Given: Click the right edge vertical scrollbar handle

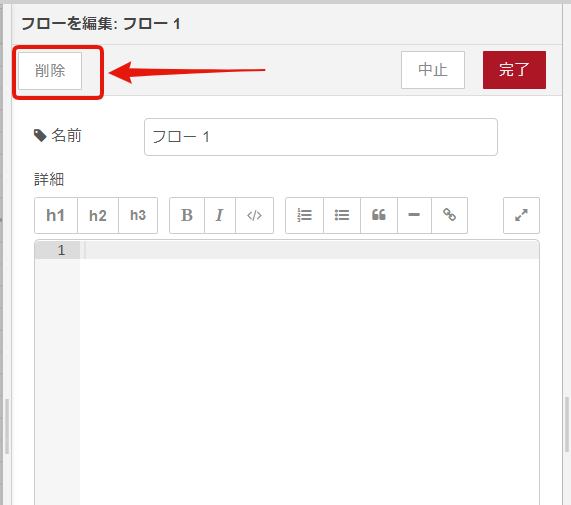Looking at the screenshot, I should (567, 425).
